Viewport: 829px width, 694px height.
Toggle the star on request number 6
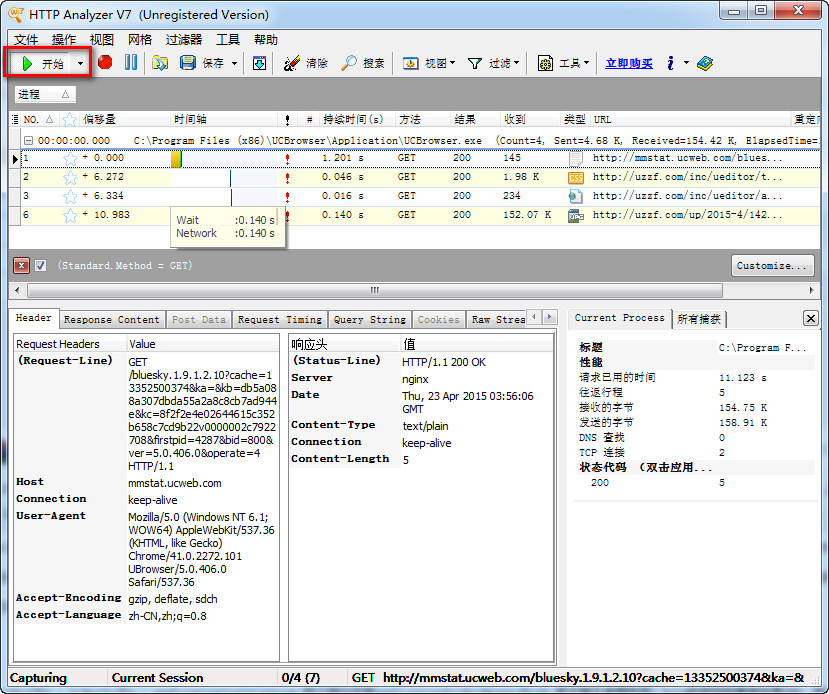70,215
